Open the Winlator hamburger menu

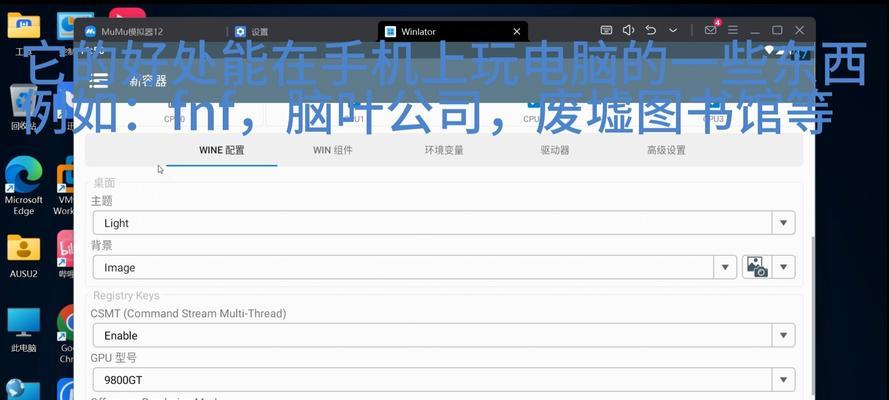[99, 80]
